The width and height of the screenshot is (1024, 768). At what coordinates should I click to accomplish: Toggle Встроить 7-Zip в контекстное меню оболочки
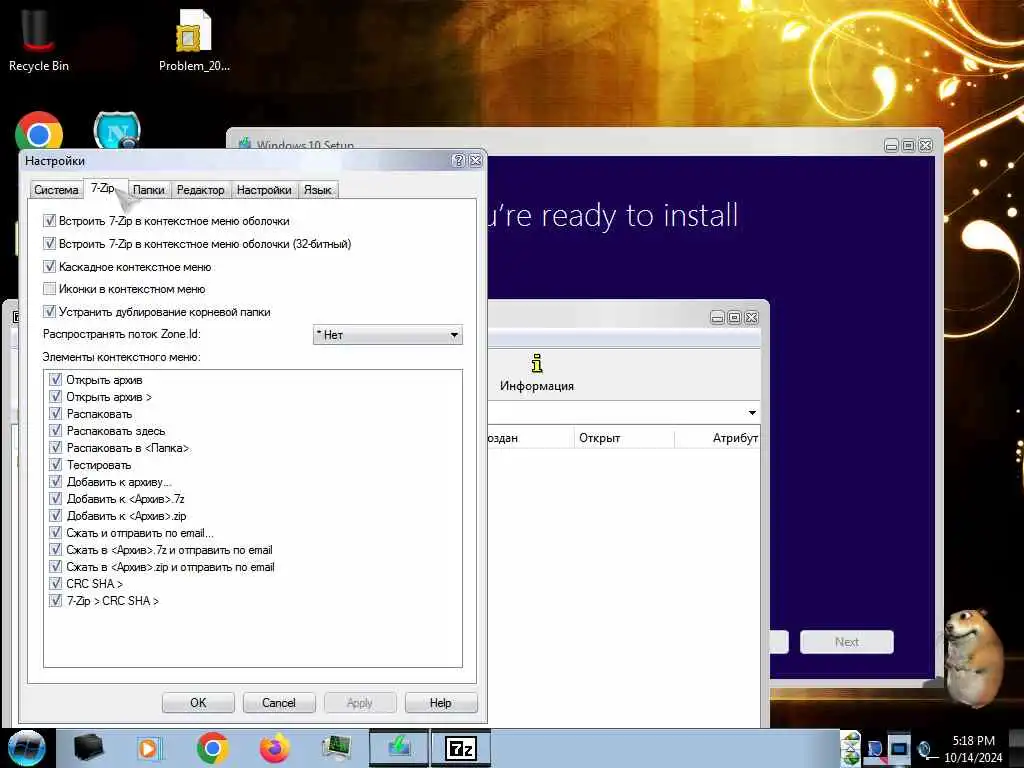pyautogui.click(x=49, y=221)
